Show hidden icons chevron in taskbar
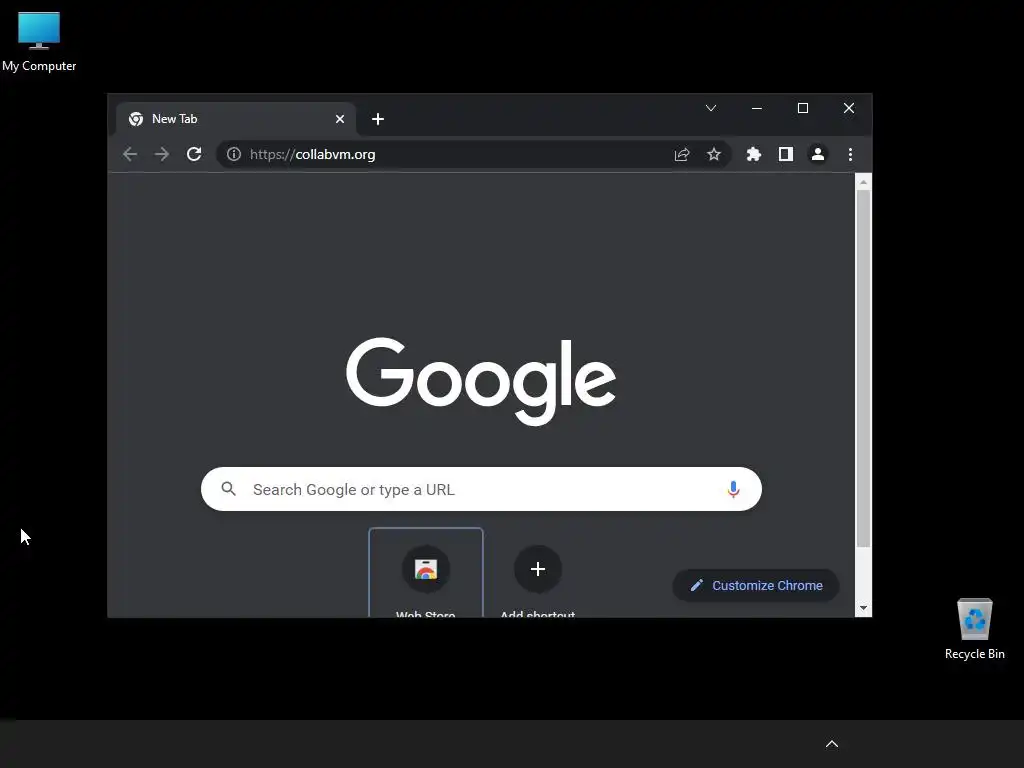1024x768 pixels. 832,744
